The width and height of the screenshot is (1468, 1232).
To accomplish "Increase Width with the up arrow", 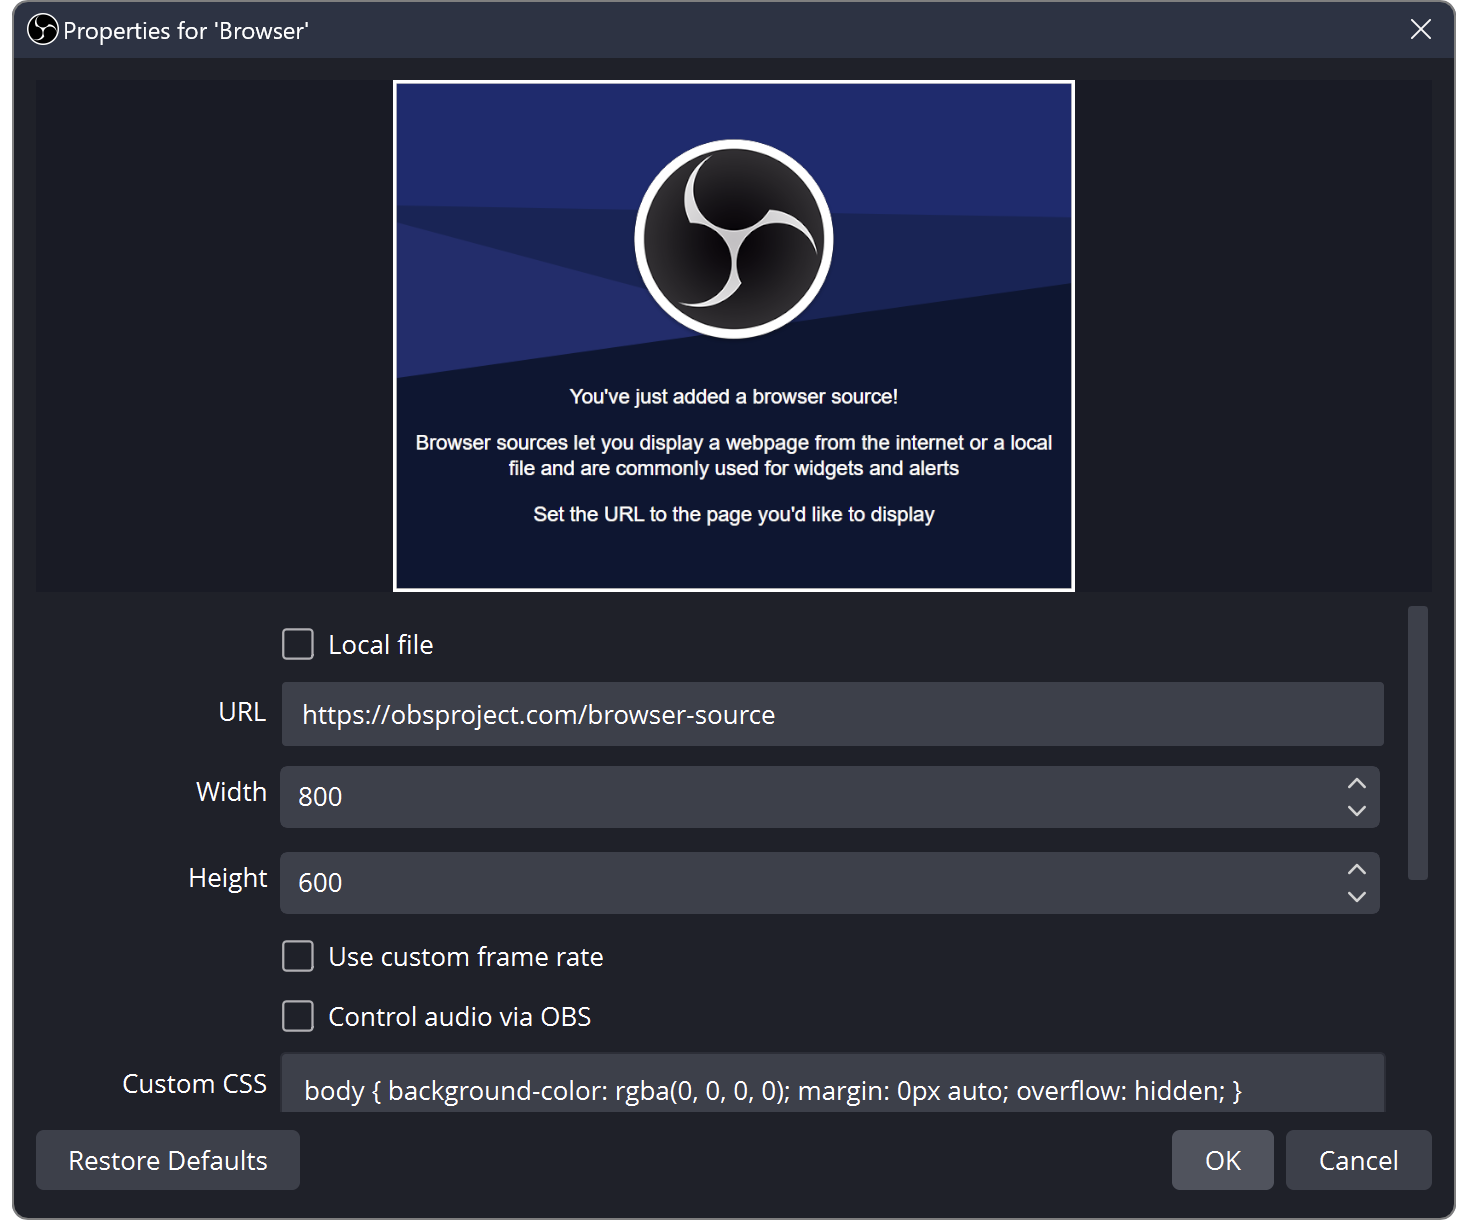I will (1356, 784).
